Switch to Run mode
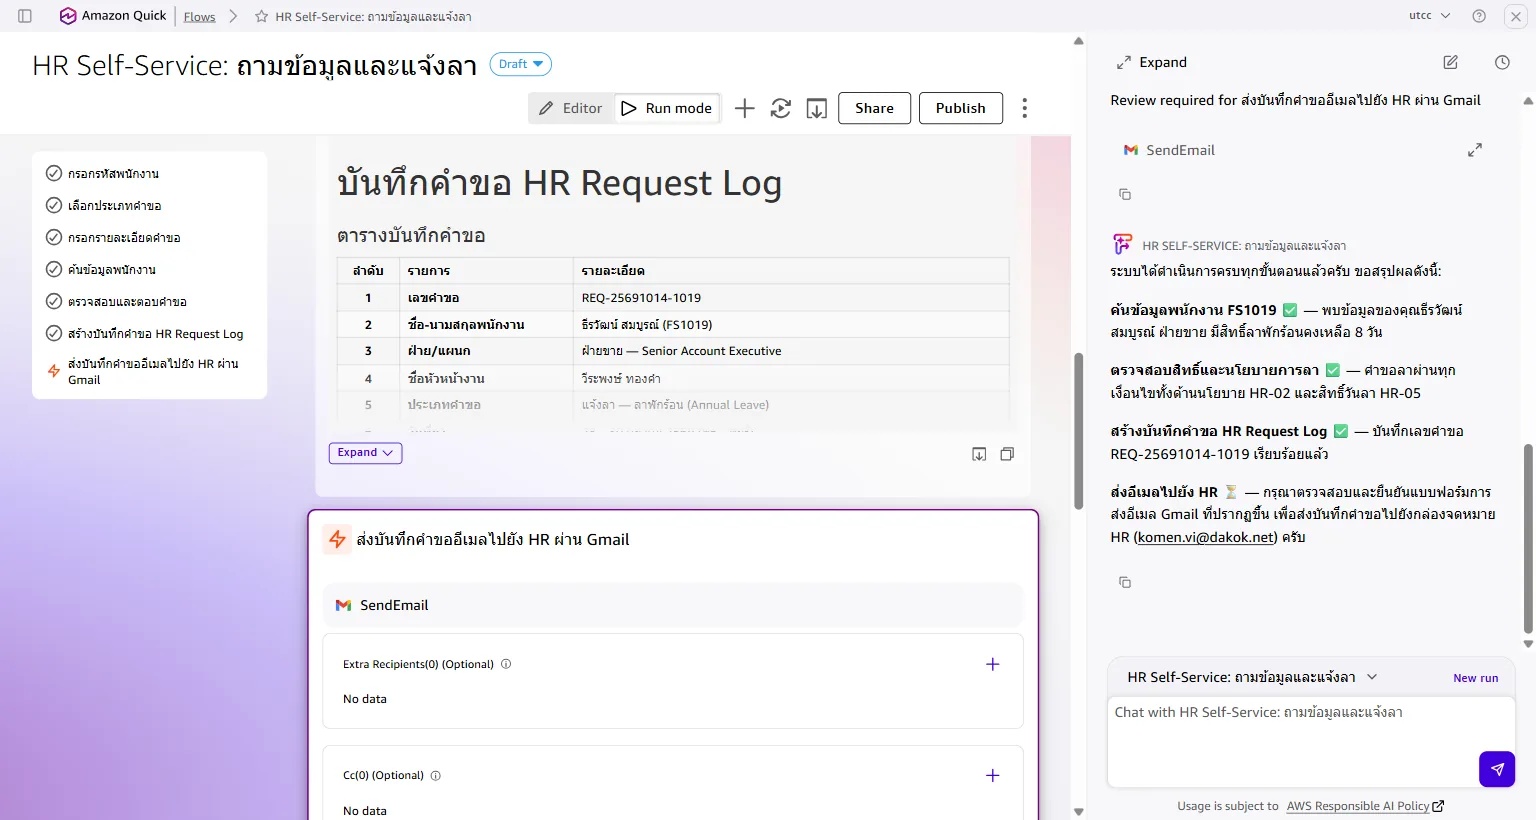This screenshot has width=1536, height=820. click(667, 108)
